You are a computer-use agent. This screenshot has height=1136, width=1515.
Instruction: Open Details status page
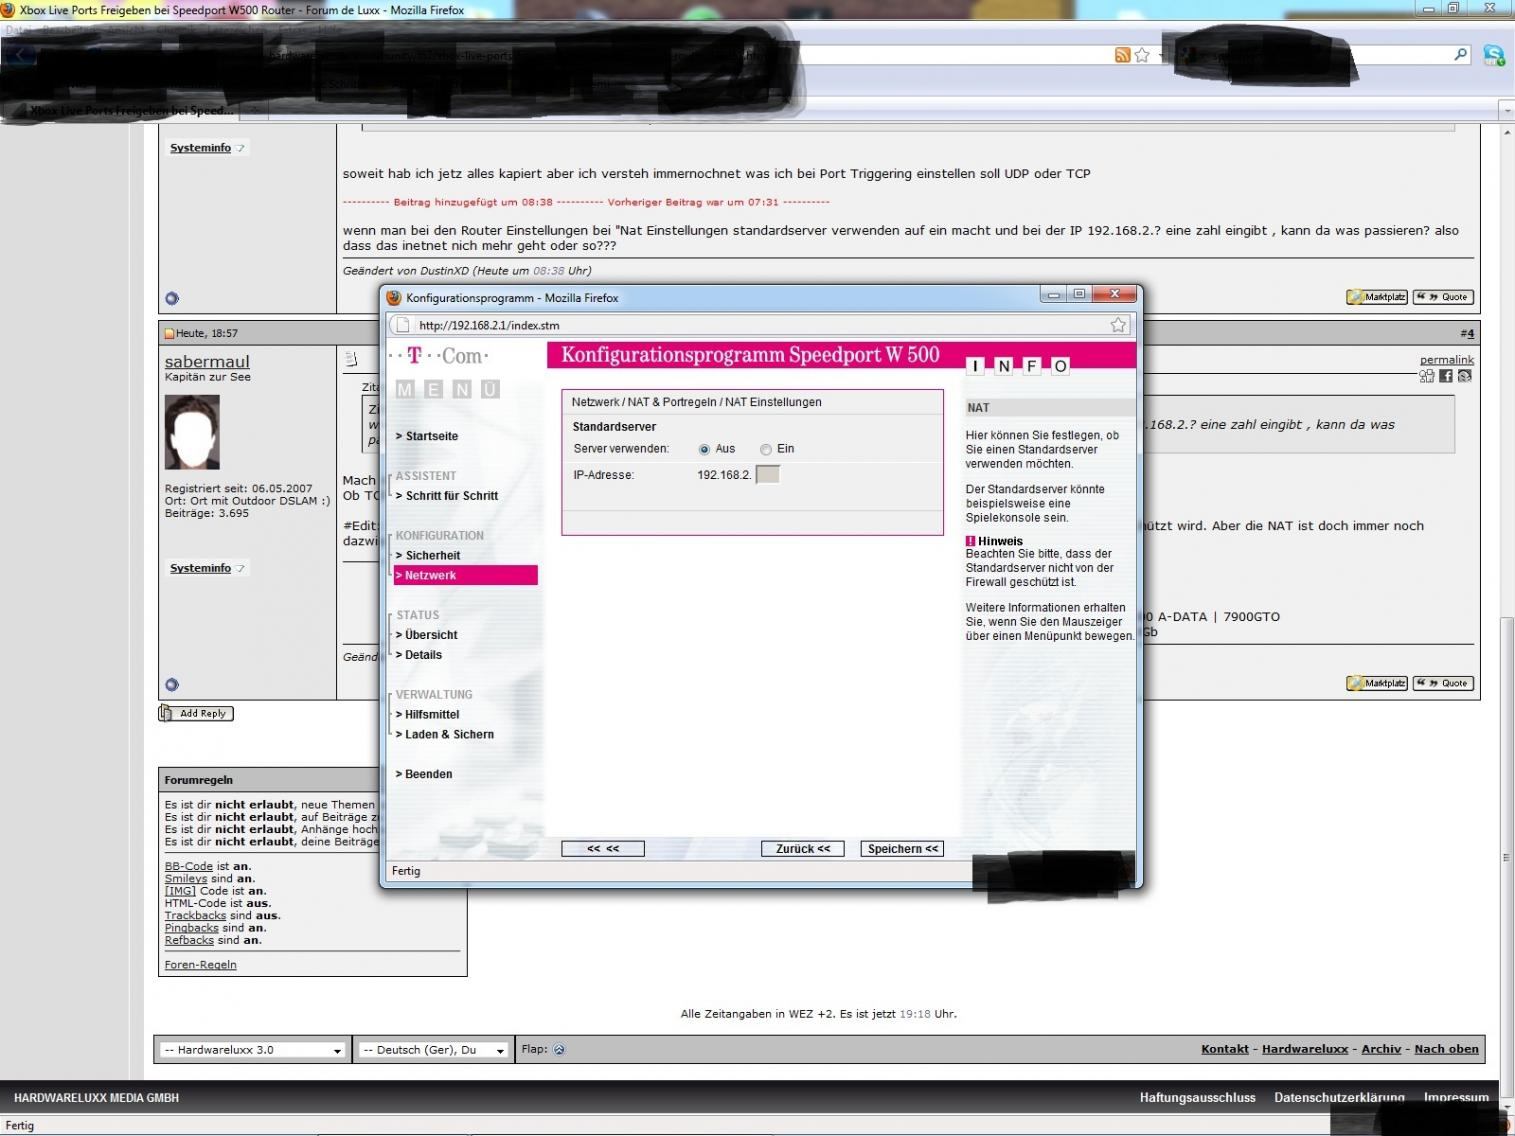click(x=419, y=655)
